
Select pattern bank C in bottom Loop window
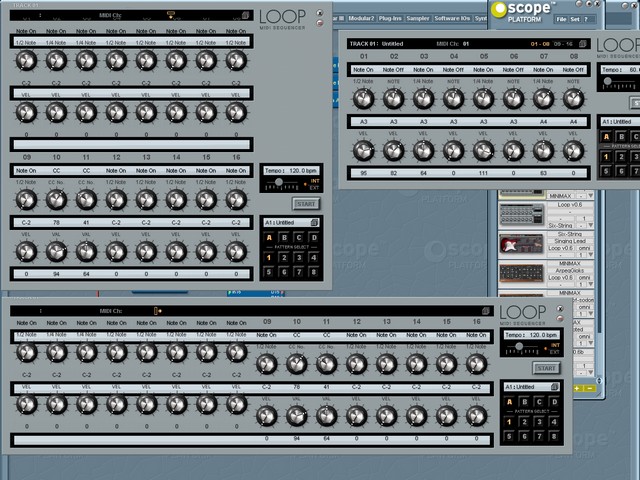539,402
